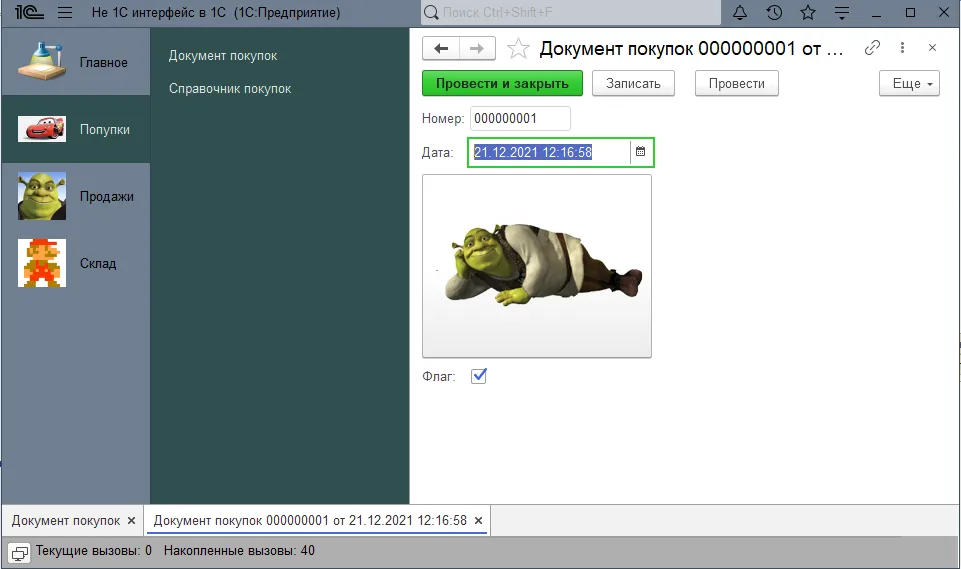Open Документ покупок link in panel

click(x=223, y=55)
